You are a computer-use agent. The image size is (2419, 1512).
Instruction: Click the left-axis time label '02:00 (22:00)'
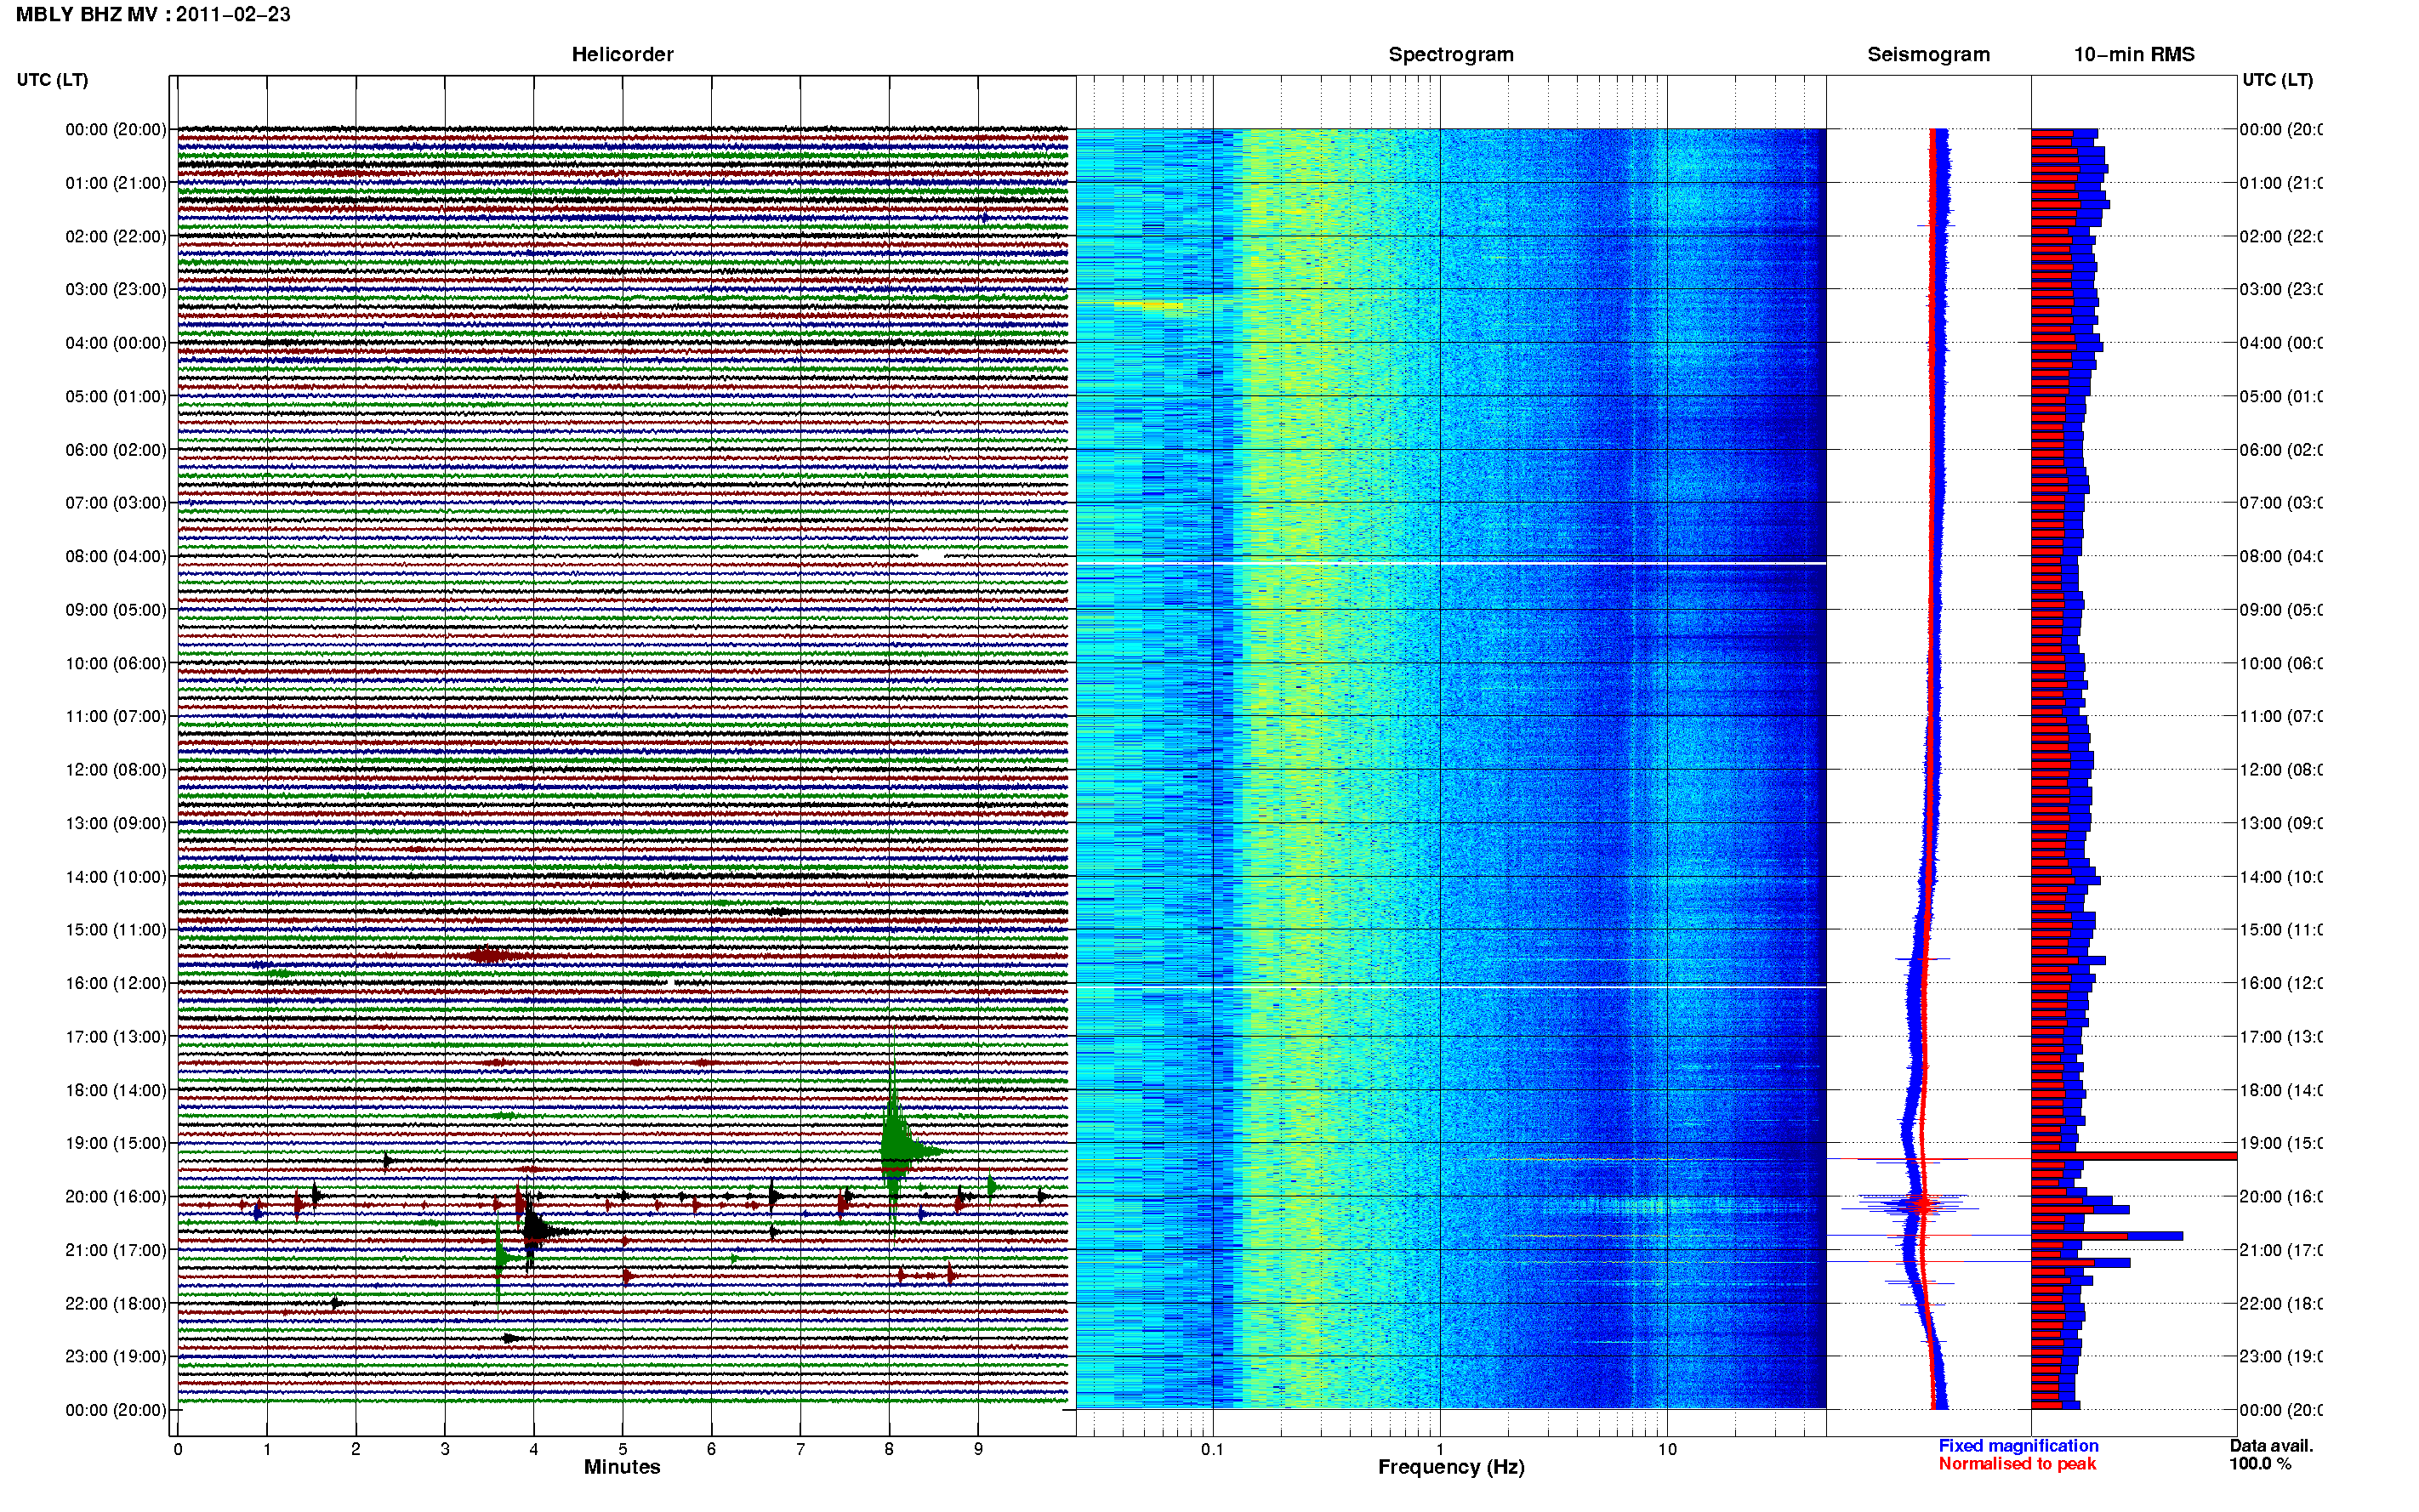pyautogui.click(x=116, y=237)
